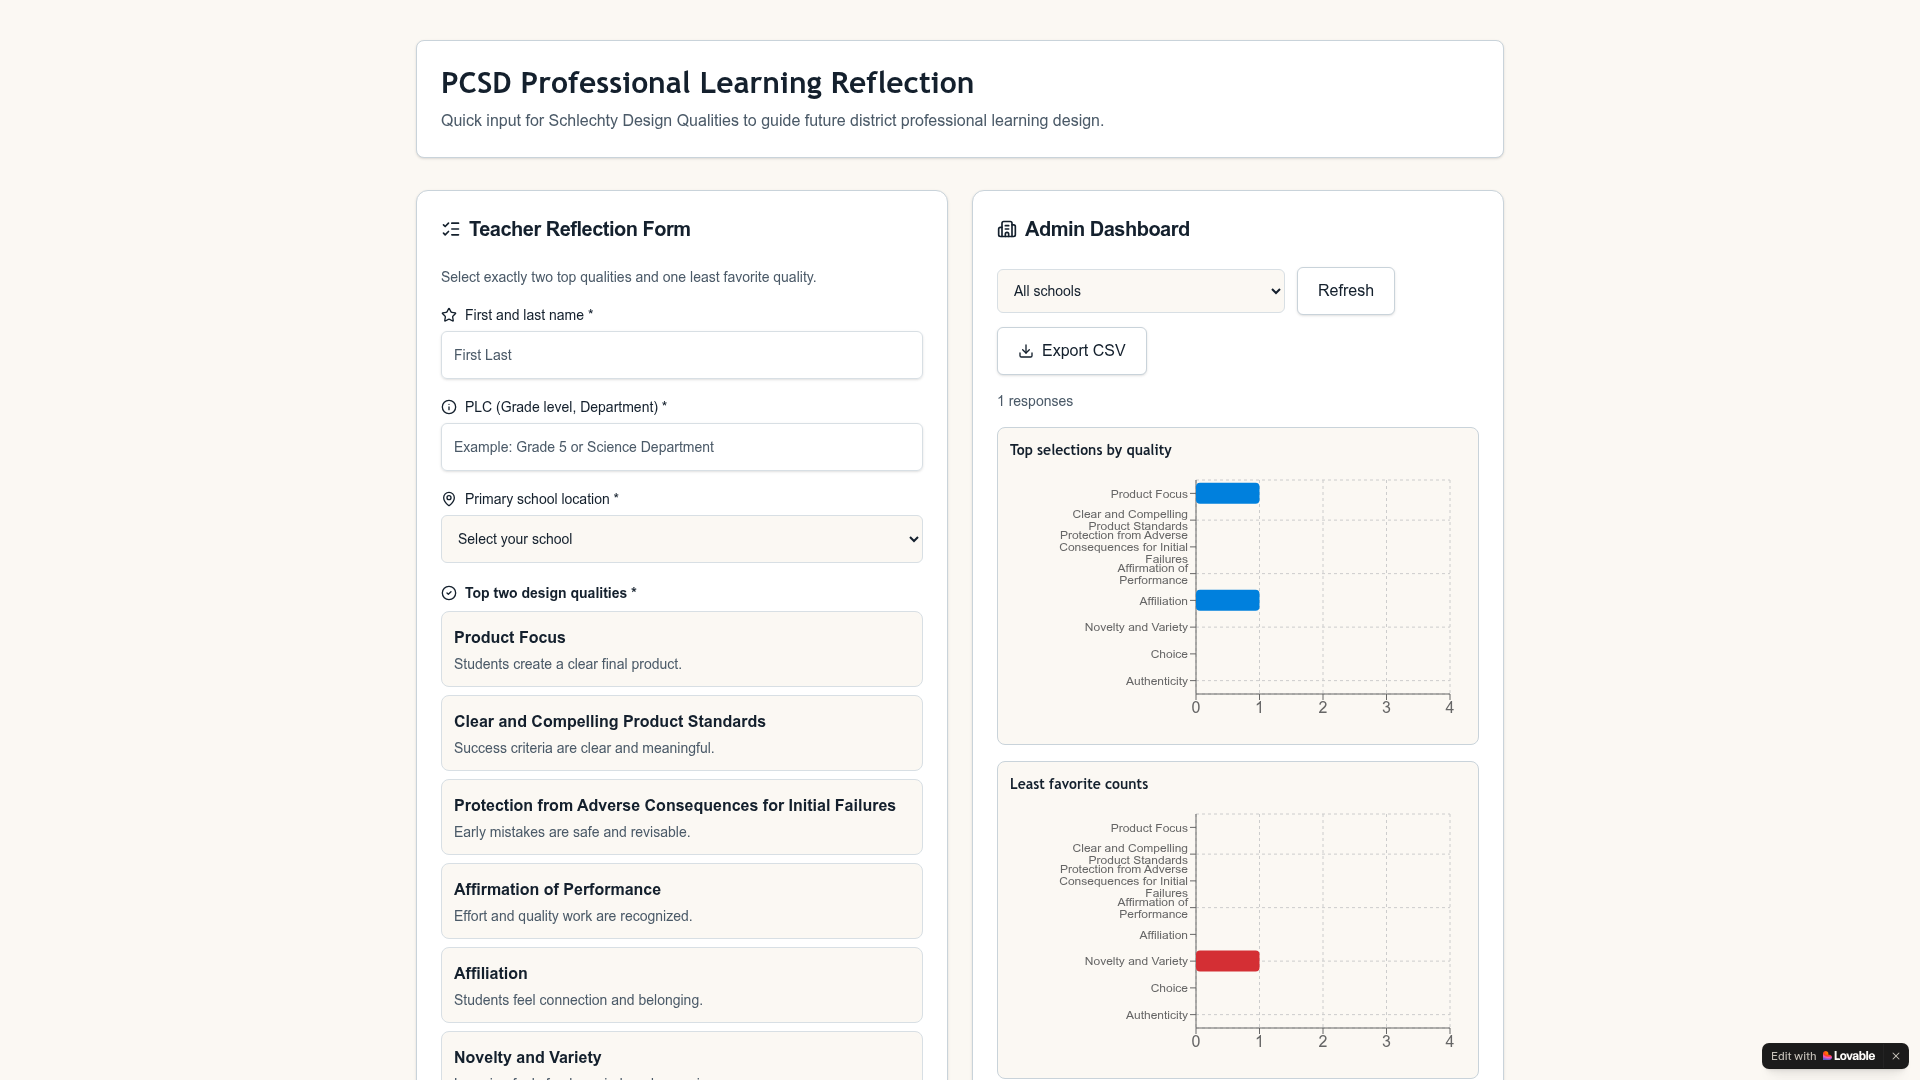Image resolution: width=1920 pixels, height=1080 pixels.
Task: Expand the All schools filter dropdown
Action: tap(1140, 291)
